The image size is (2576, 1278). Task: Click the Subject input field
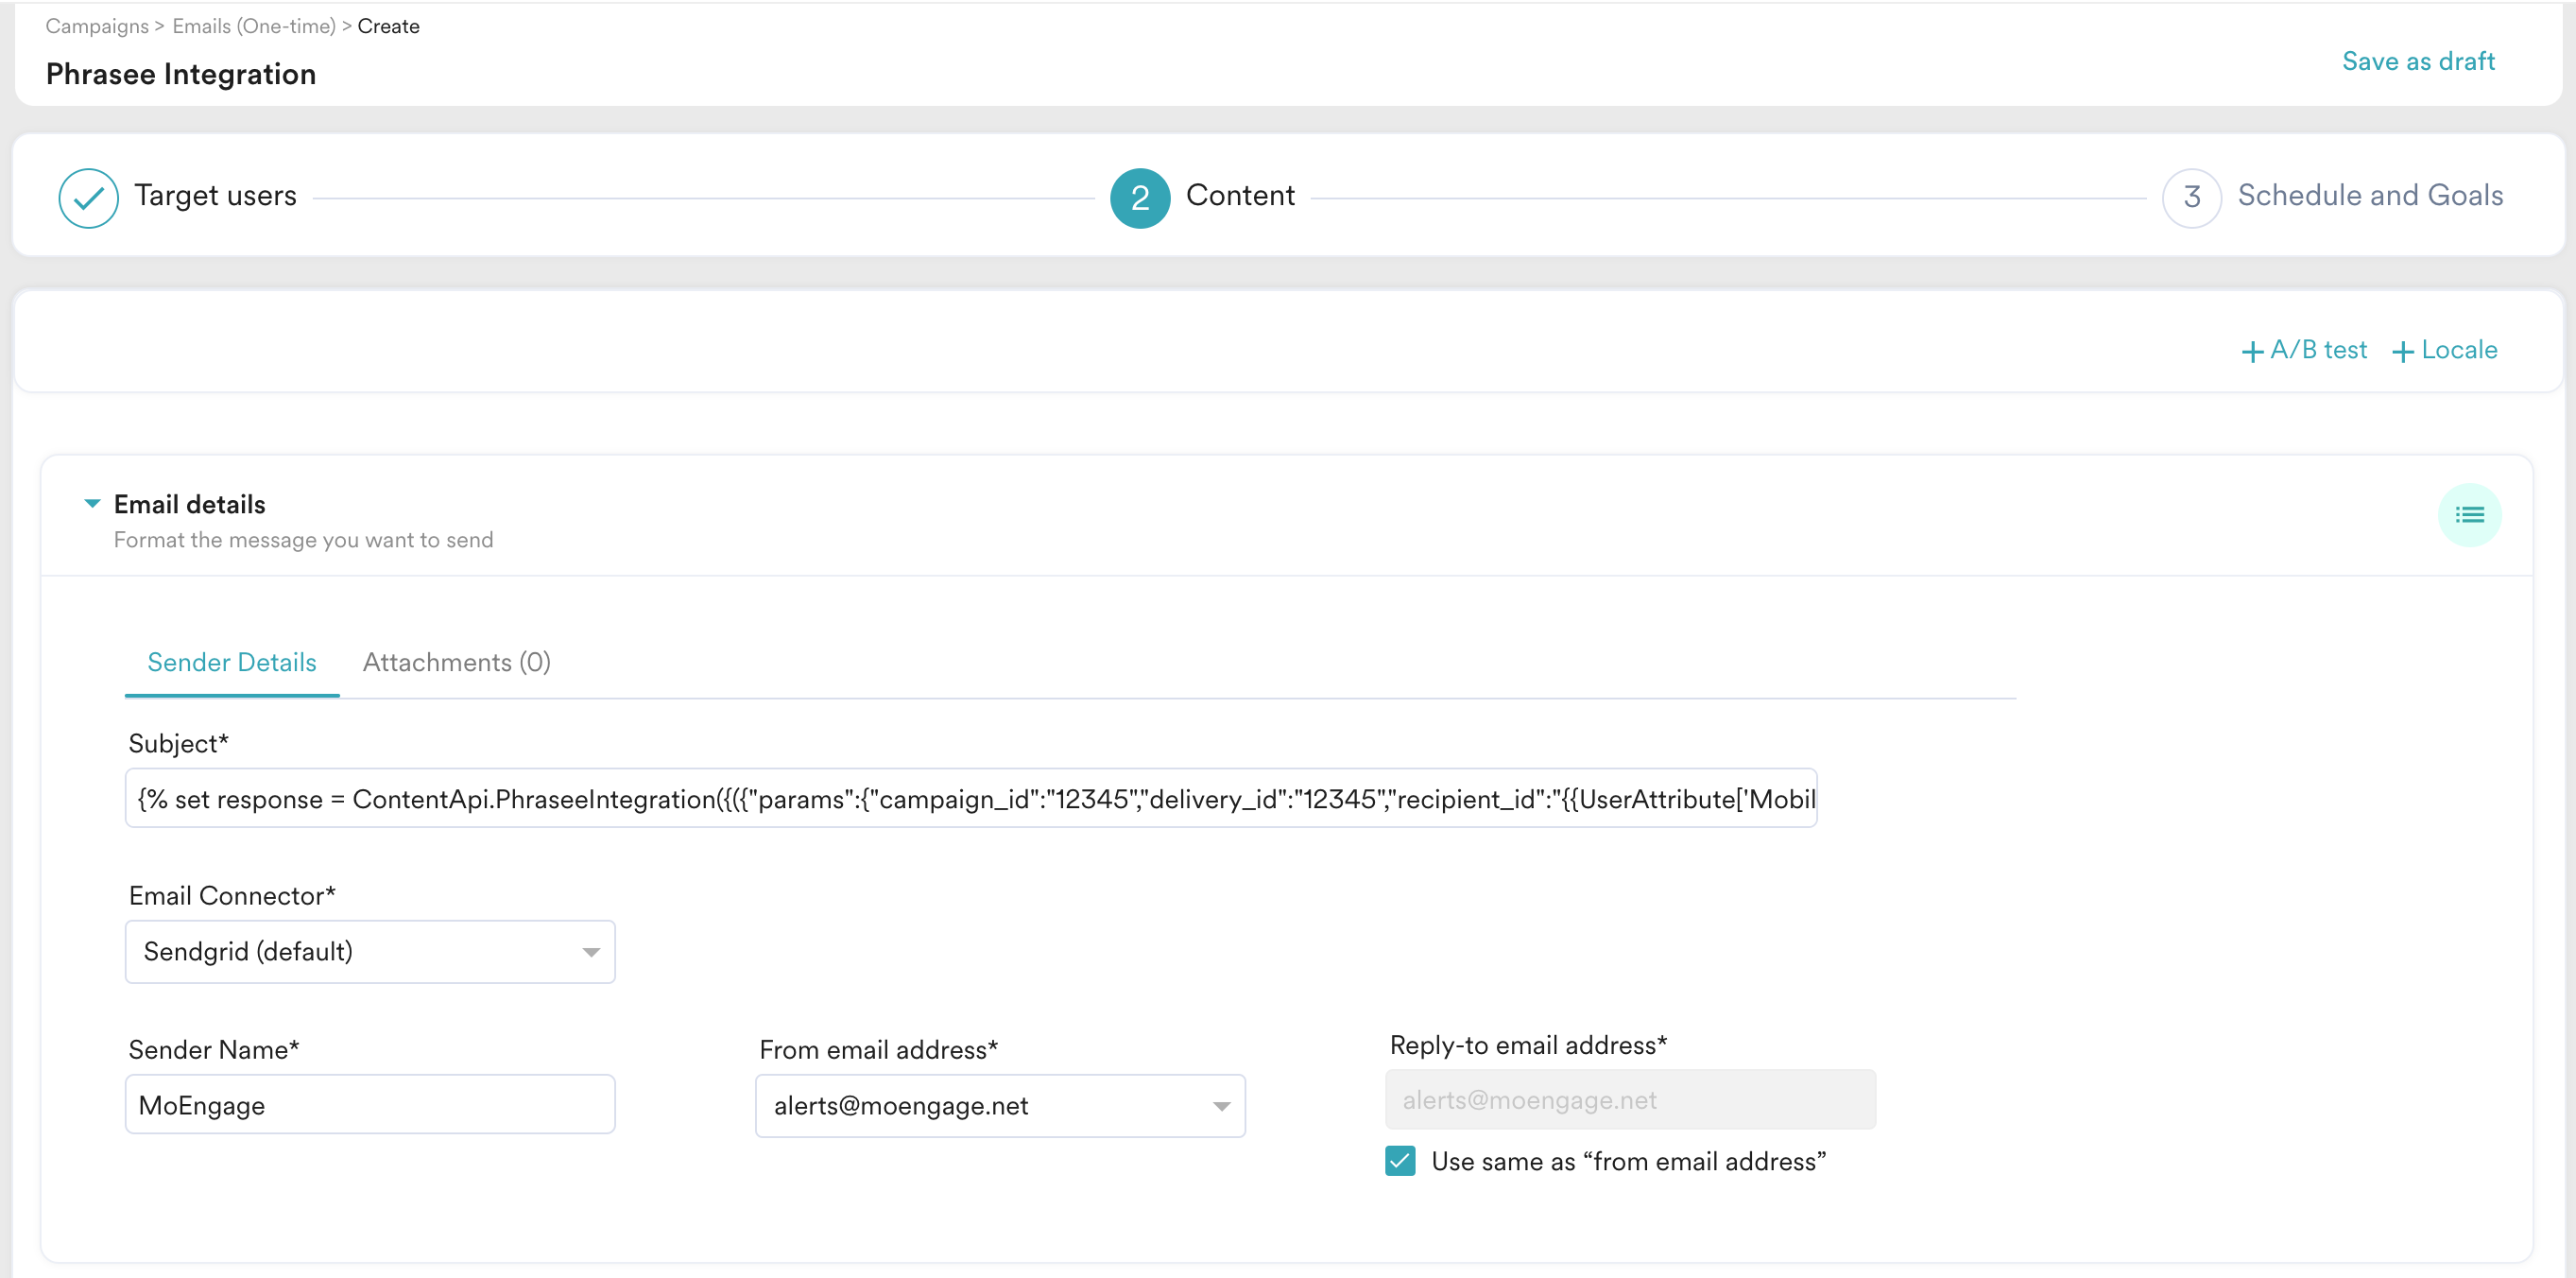click(x=970, y=798)
